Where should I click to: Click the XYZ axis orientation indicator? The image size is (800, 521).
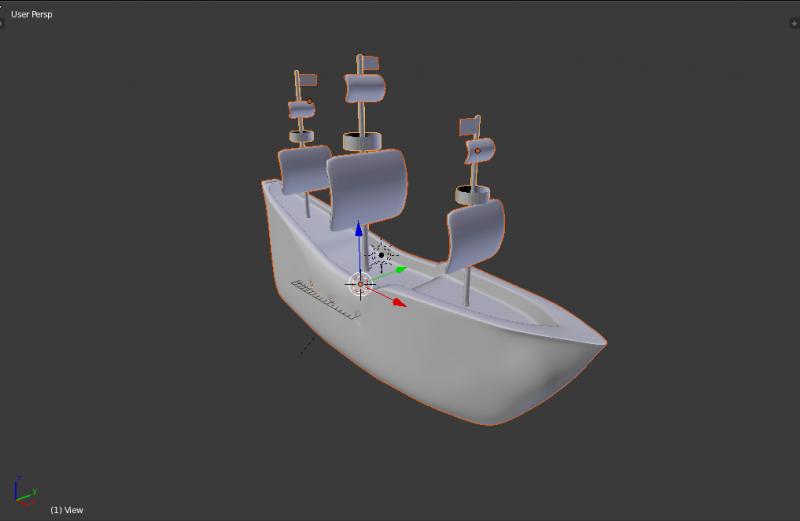pyautogui.click(x=23, y=490)
